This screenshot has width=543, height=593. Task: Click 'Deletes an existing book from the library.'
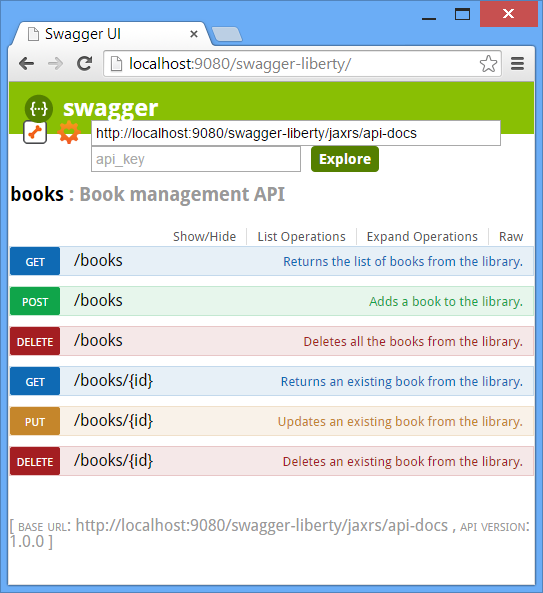(403, 462)
